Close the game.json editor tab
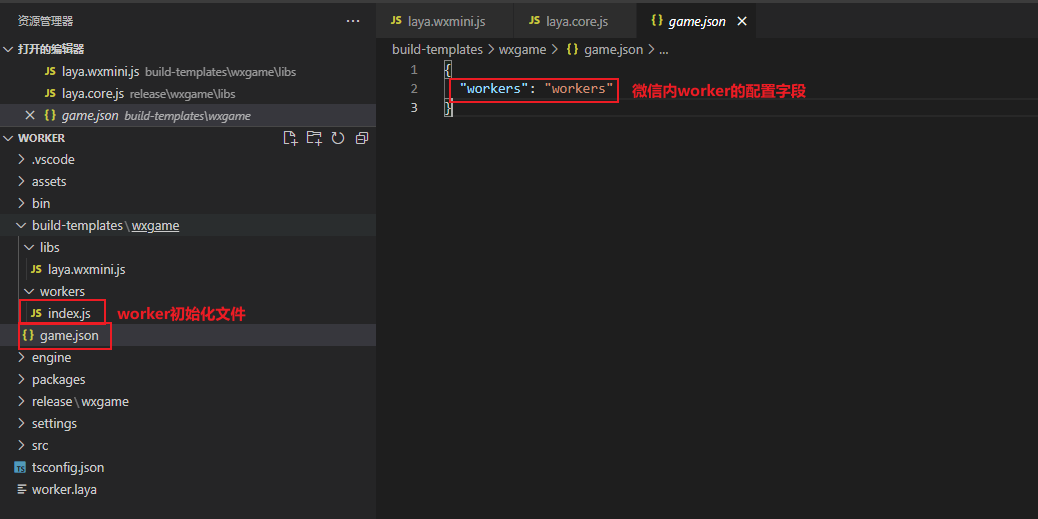The width and height of the screenshot is (1038, 519). tap(742, 21)
